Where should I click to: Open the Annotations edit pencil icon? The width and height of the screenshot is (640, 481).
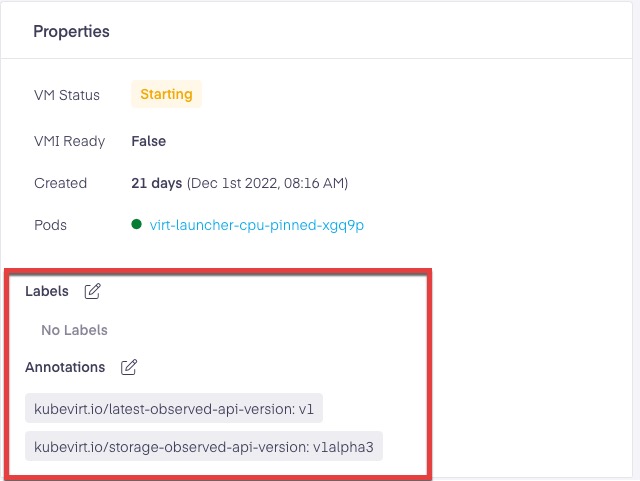tap(129, 367)
